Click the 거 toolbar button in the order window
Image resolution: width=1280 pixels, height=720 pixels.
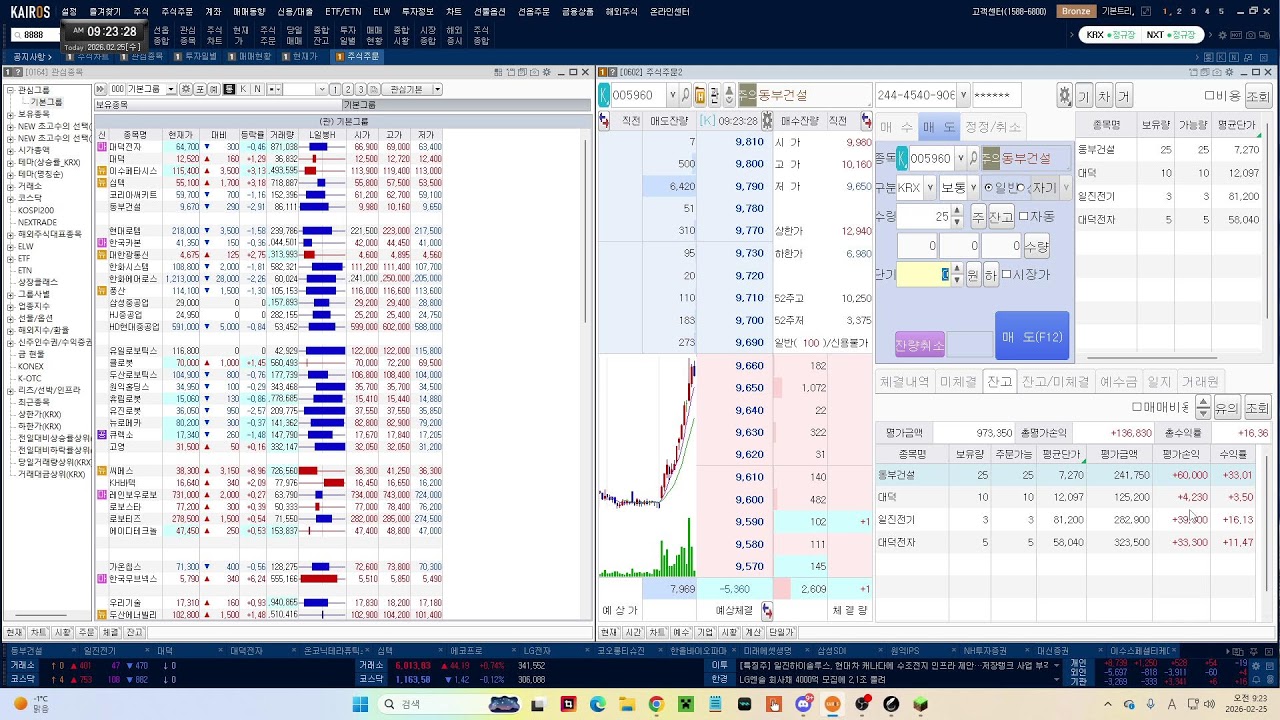pyautogui.click(x=1123, y=96)
